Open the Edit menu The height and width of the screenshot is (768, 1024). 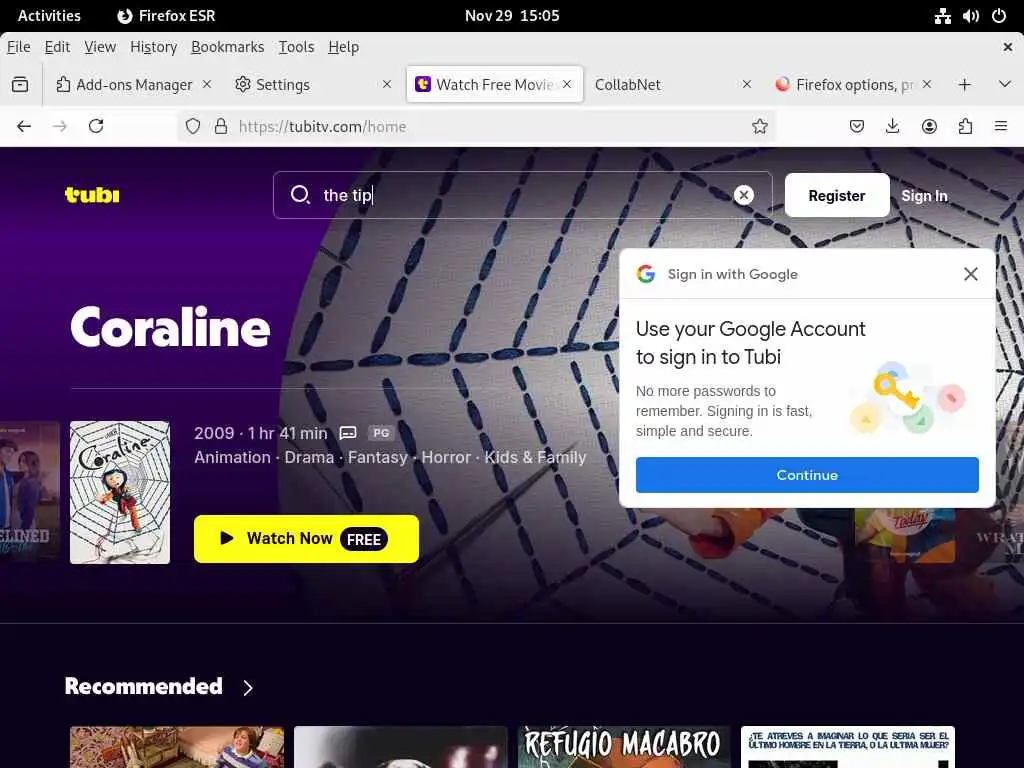tap(57, 47)
